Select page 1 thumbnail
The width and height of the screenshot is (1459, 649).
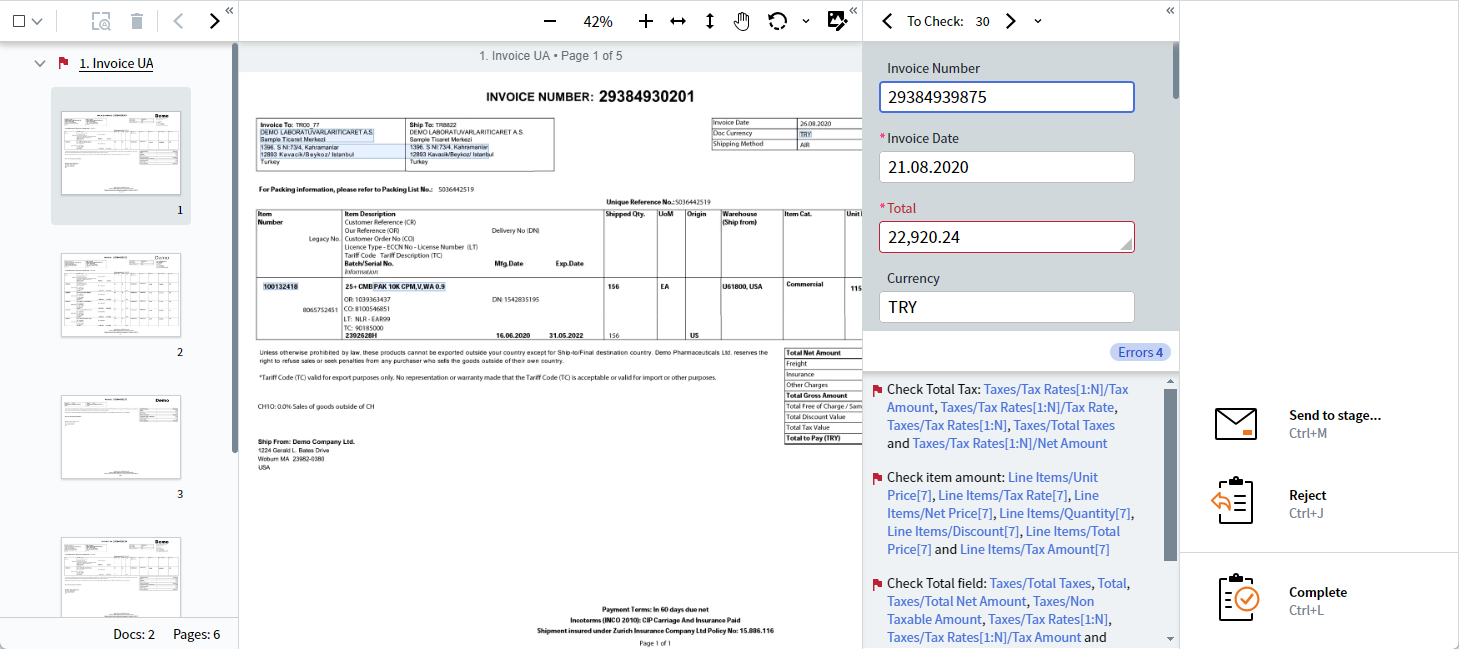click(121, 153)
